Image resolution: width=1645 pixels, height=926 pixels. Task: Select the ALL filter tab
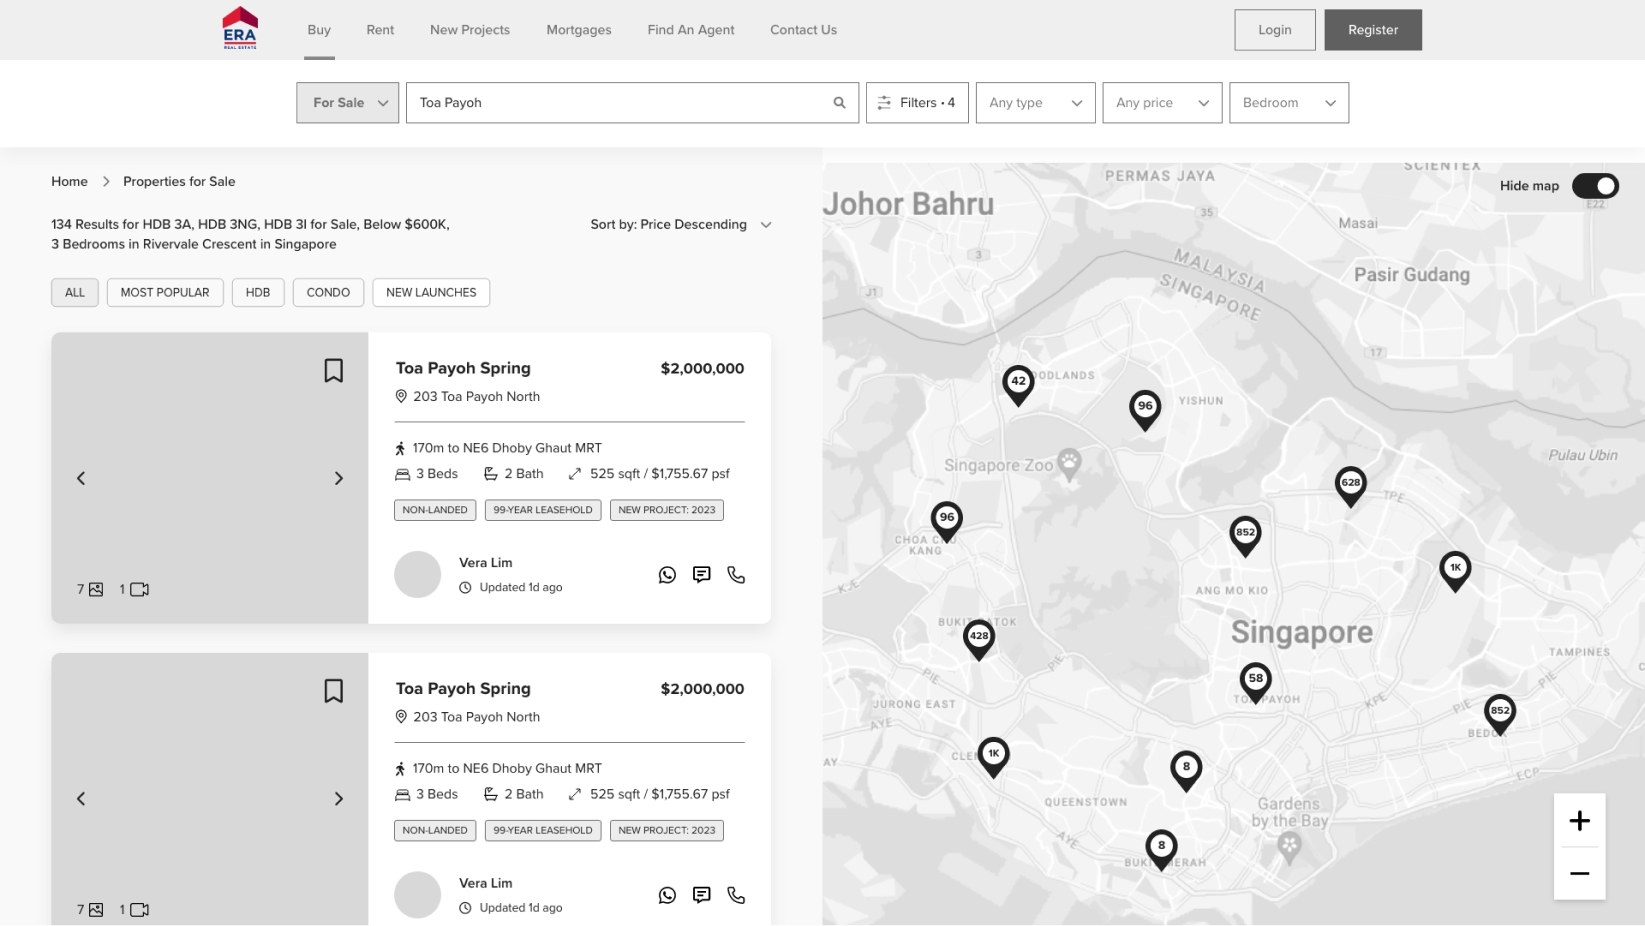point(75,292)
